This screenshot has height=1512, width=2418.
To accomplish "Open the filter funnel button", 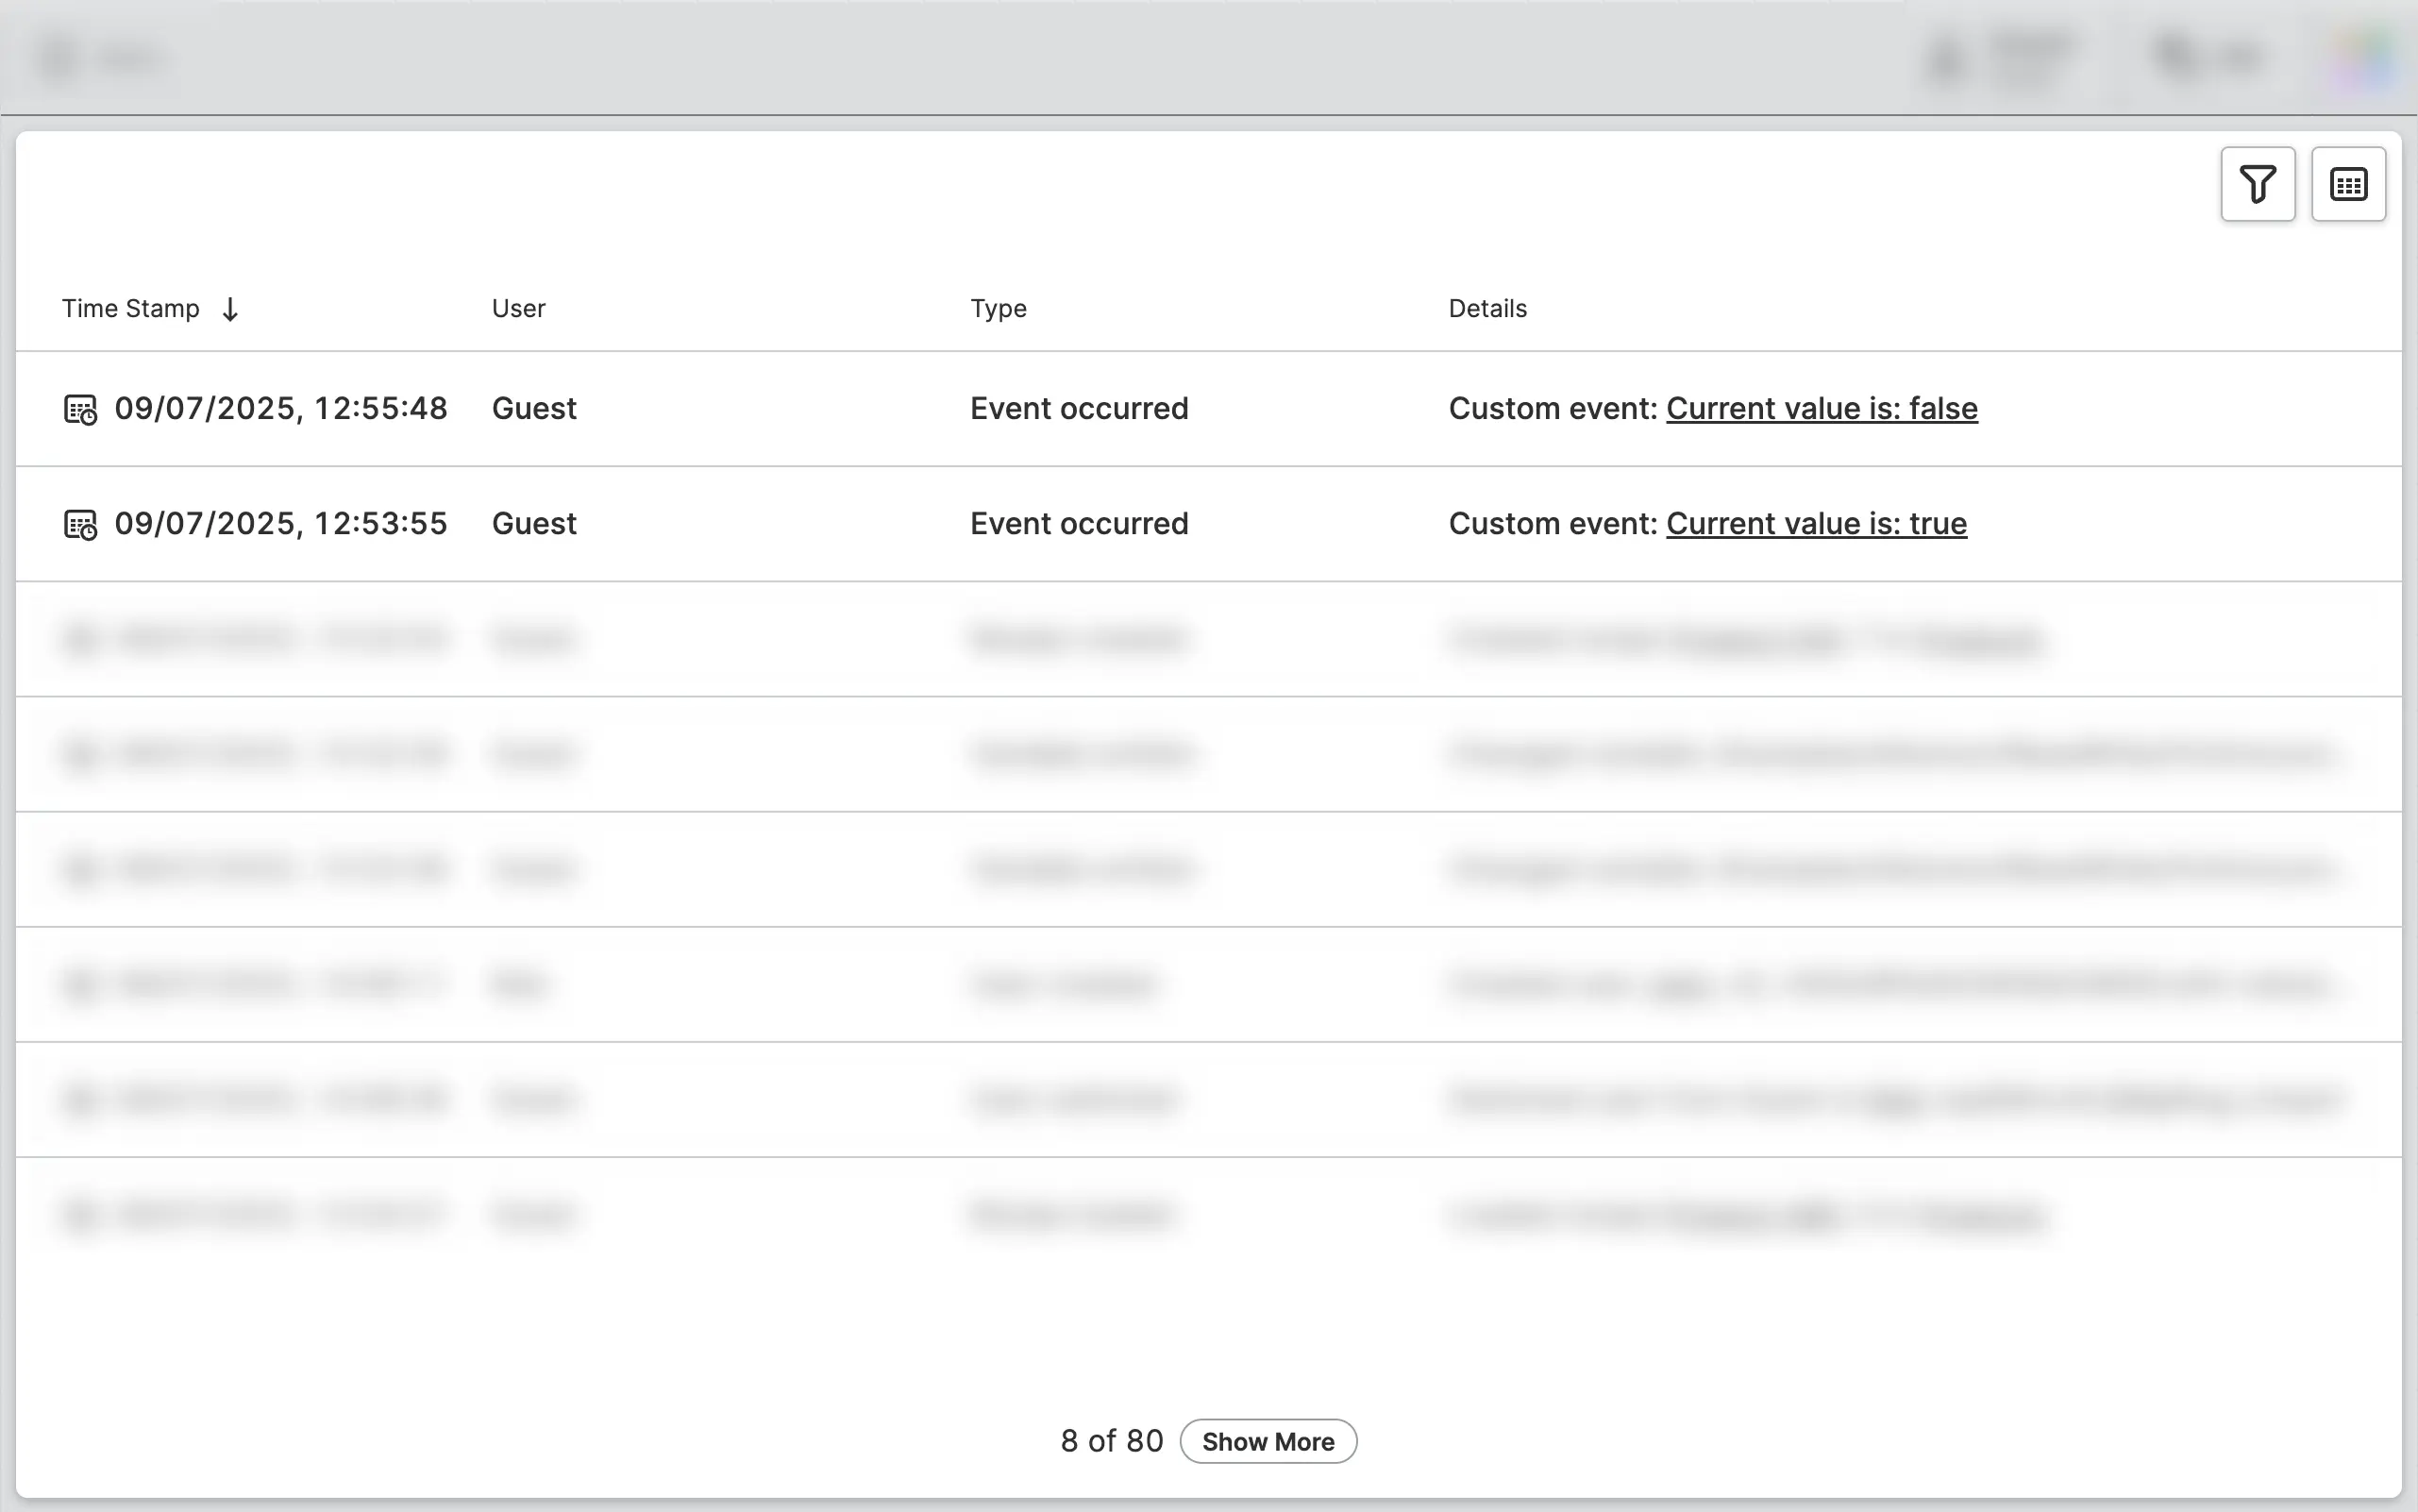I will point(2257,184).
